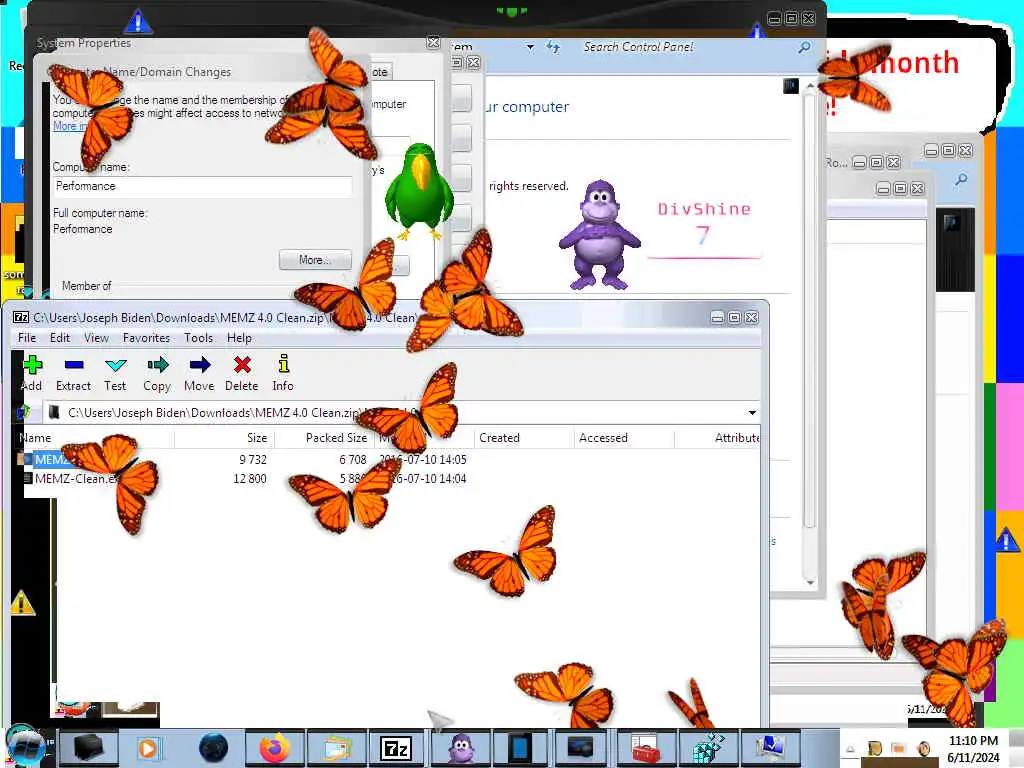The height and width of the screenshot is (768, 1024).
Task: Open the Favorites menu in 7-Zip
Action: tap(146, 338)
